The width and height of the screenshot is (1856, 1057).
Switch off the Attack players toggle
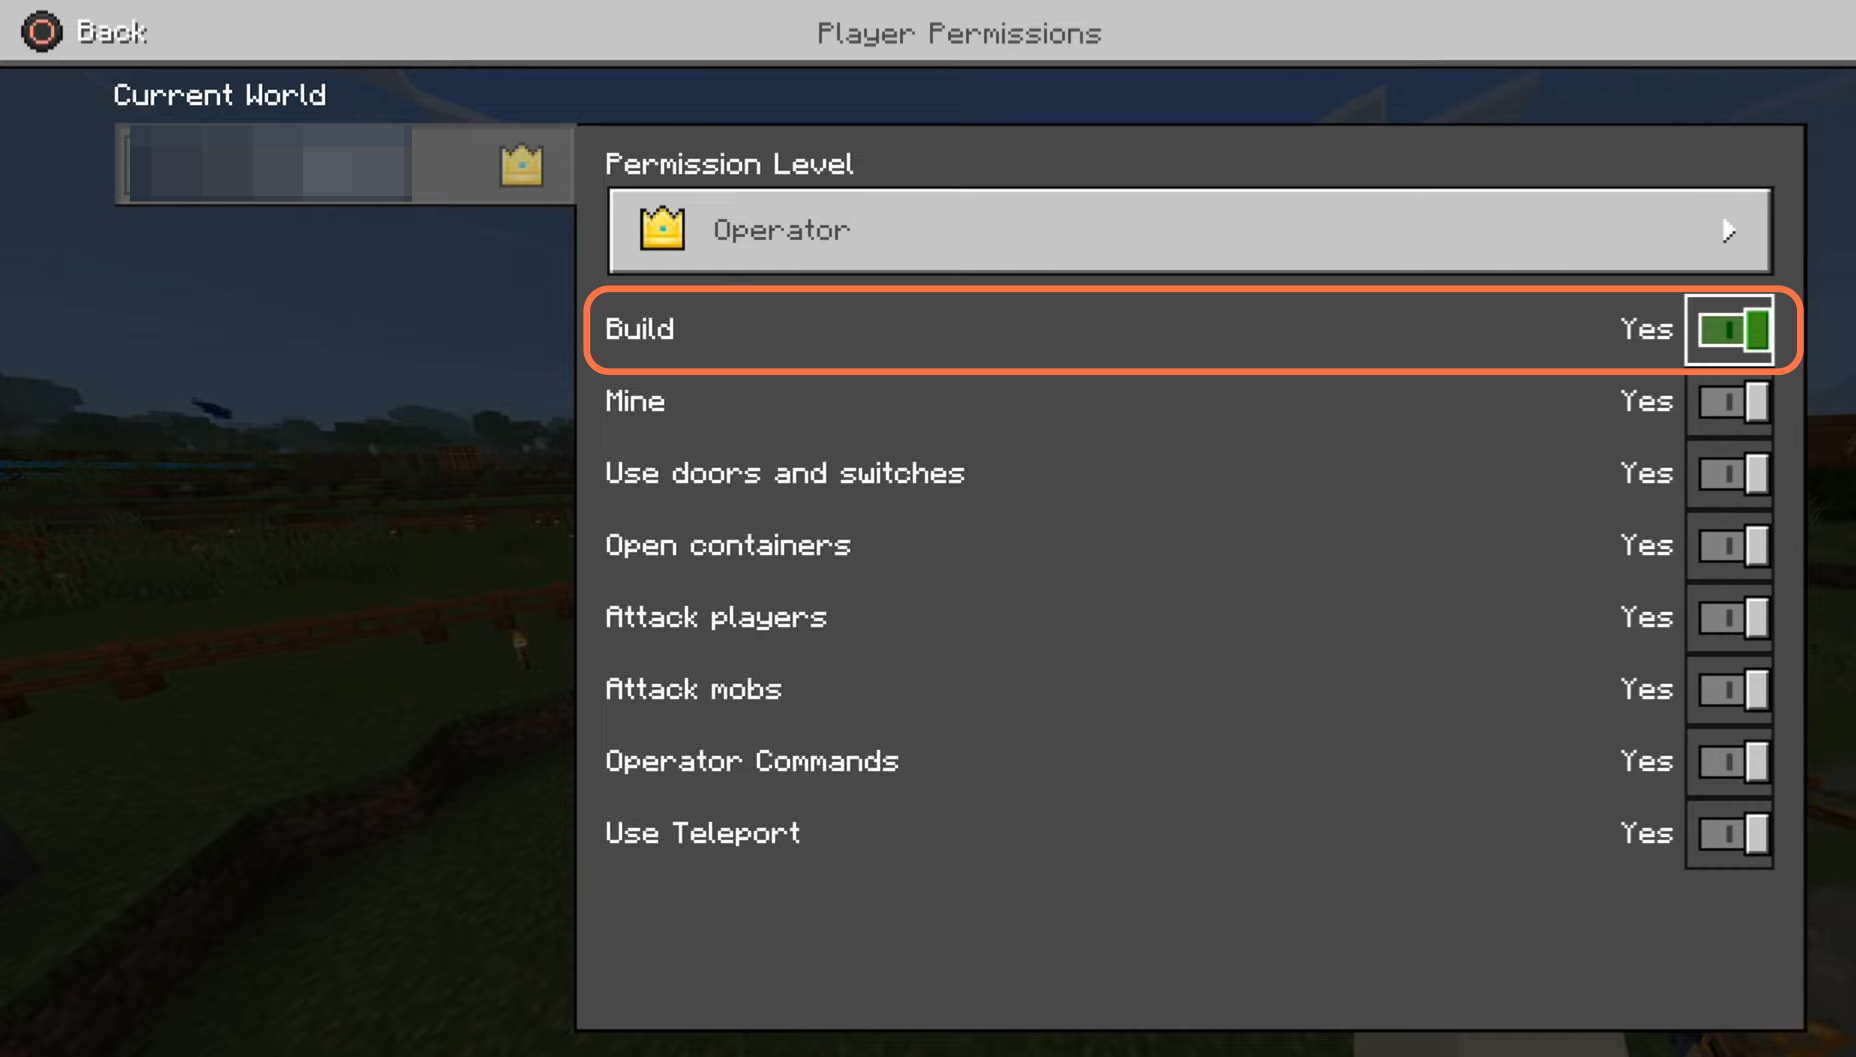click(x=1733, y=618)
